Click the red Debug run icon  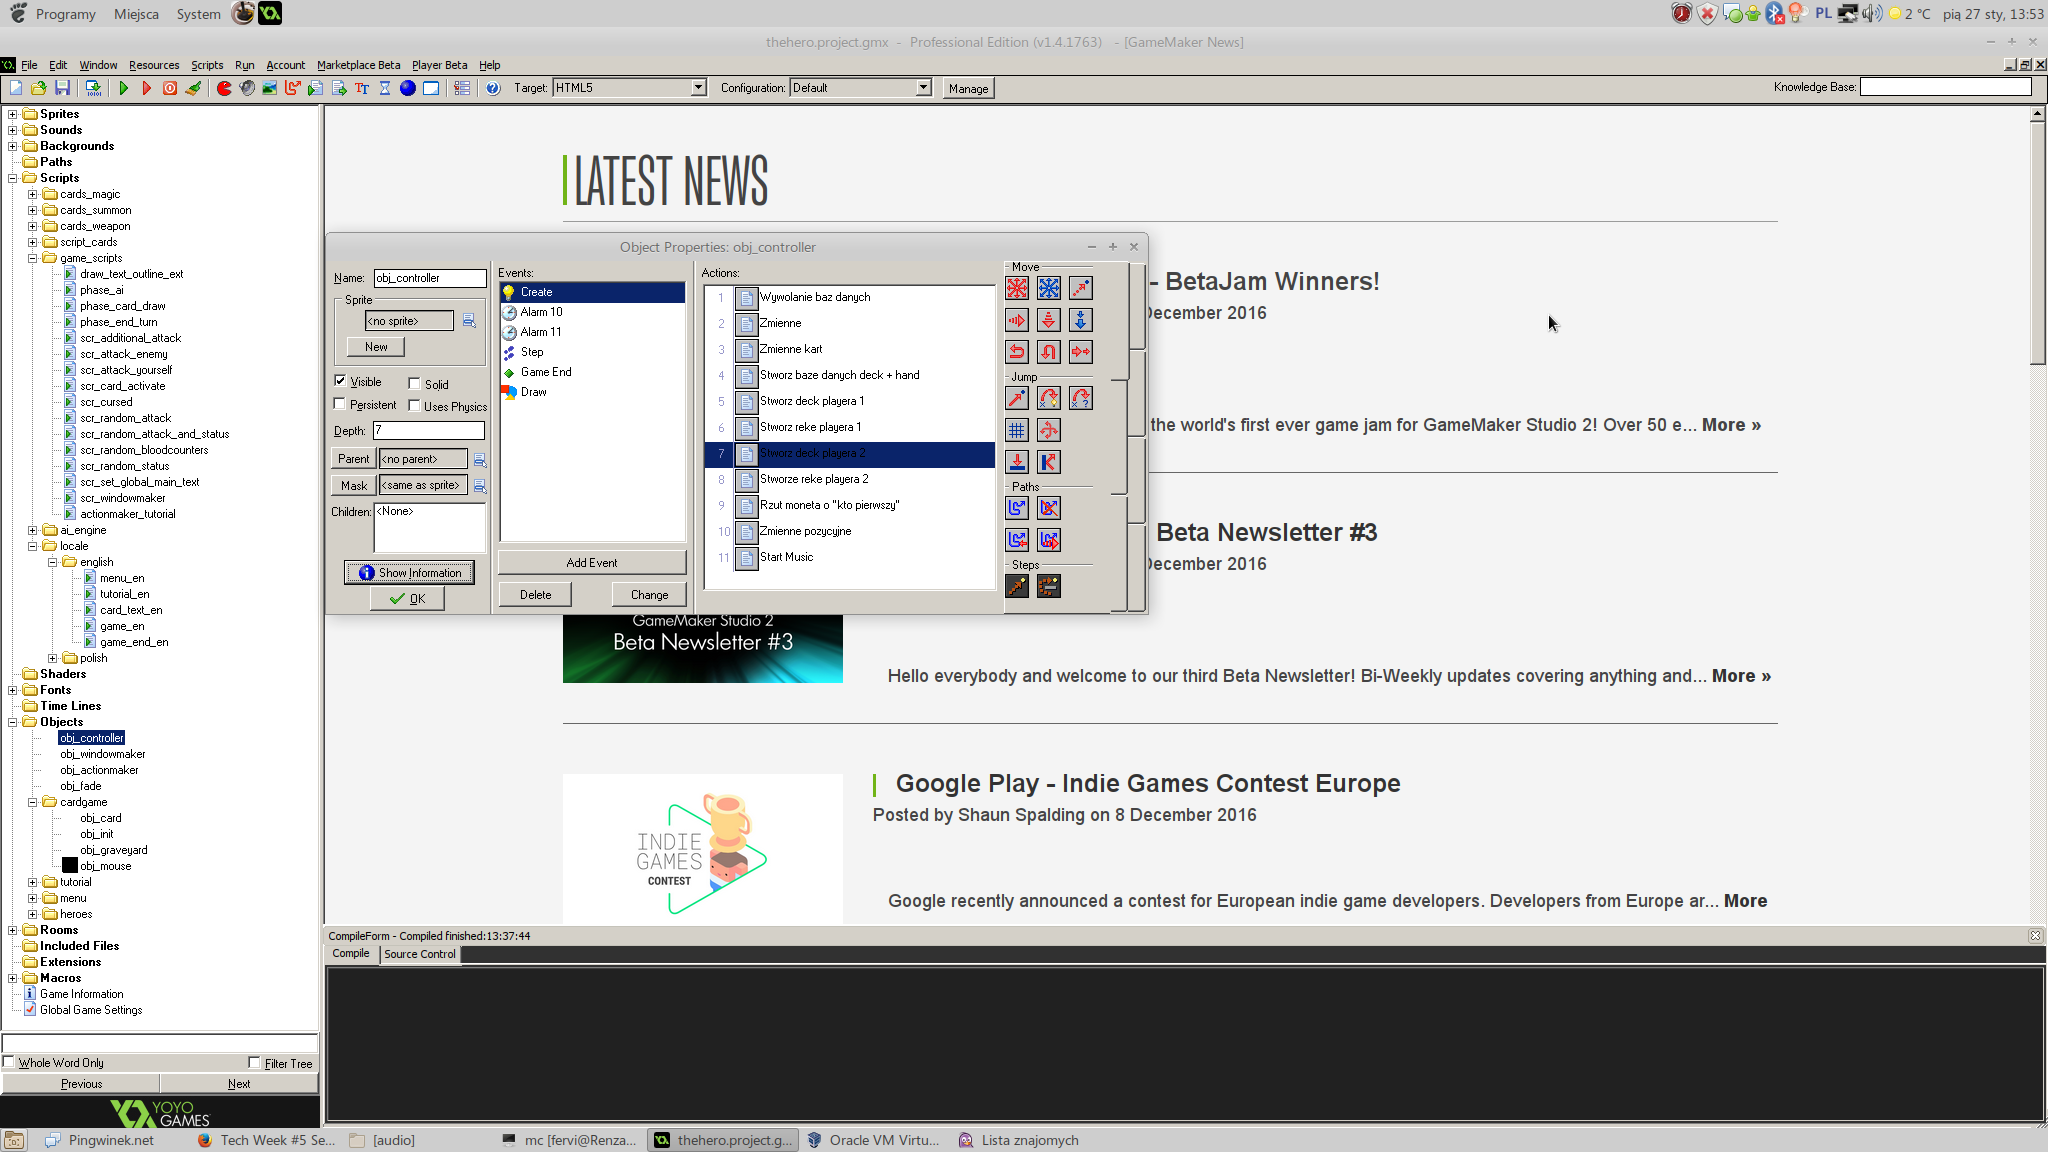146,88
